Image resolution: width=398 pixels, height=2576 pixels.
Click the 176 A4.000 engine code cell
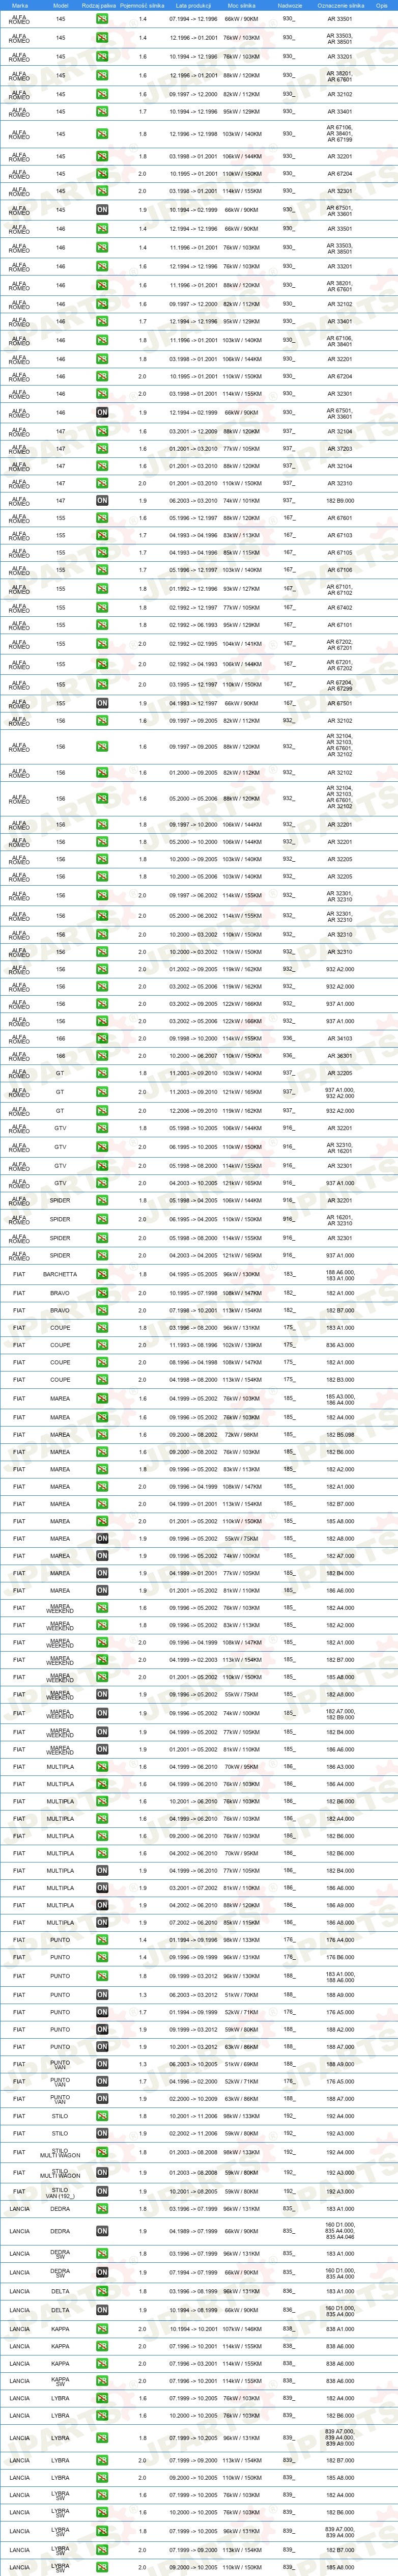pos(340,1940)
